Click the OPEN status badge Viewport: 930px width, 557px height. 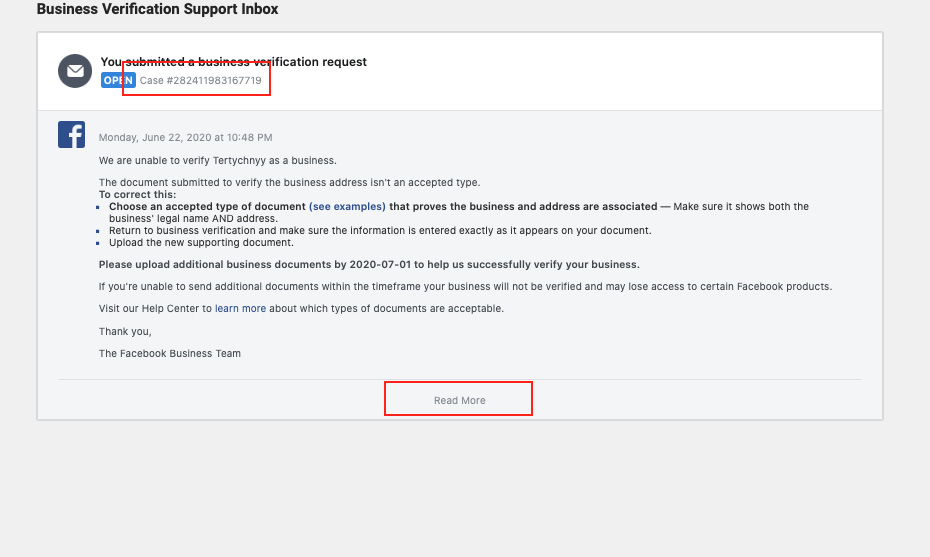pos(118,80)
